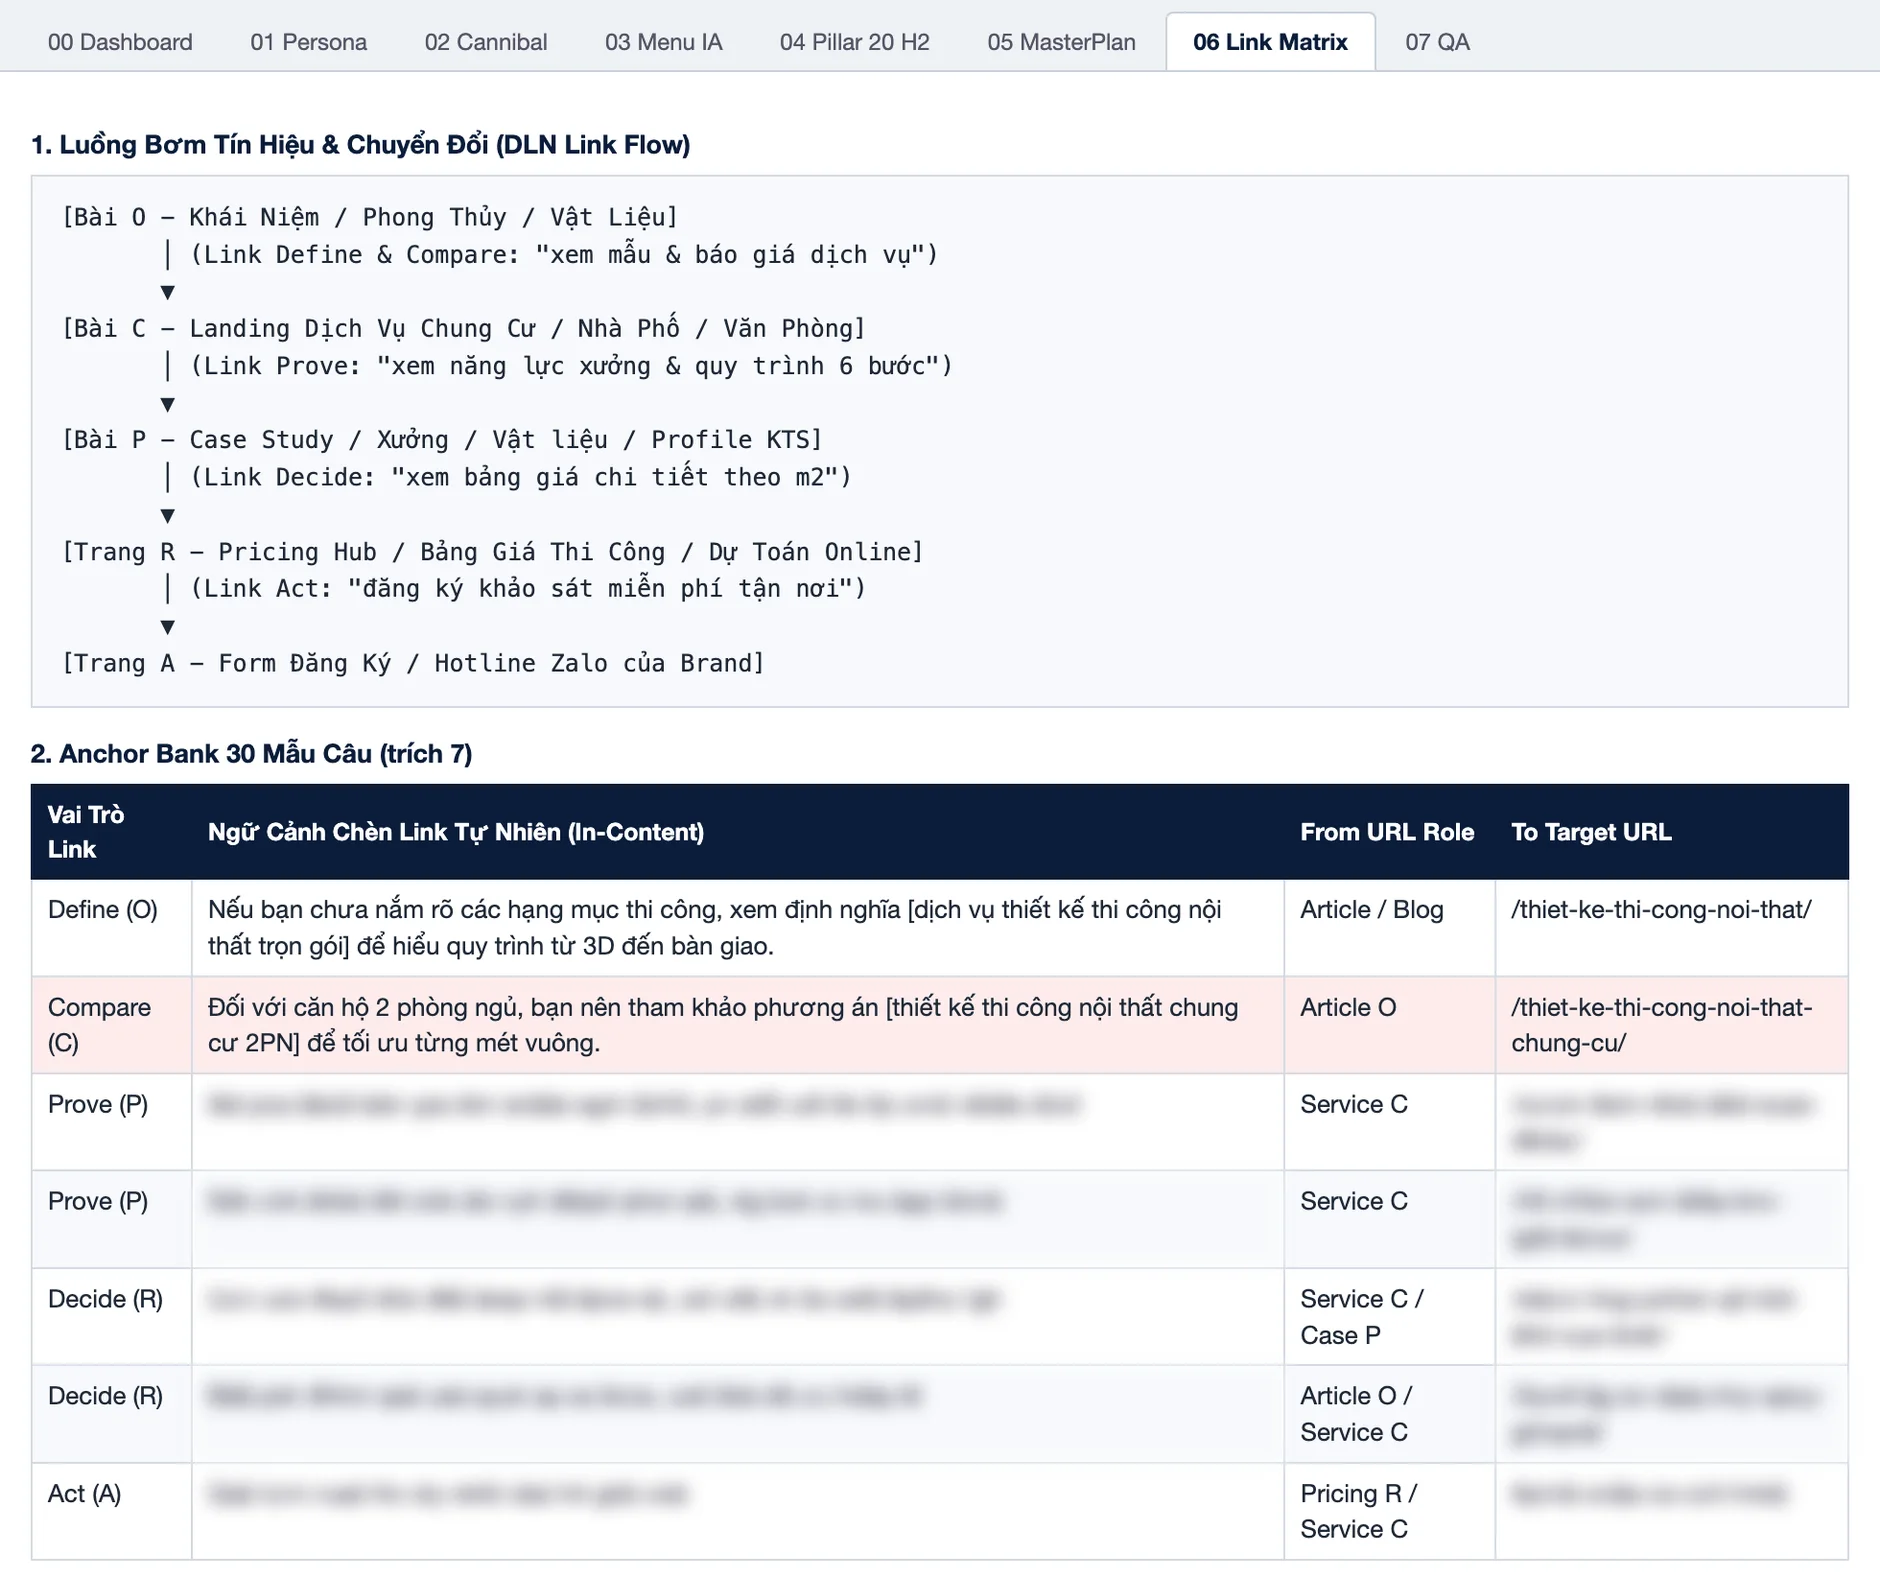
Task: Click the Link Prove note line
Action: 571,366
